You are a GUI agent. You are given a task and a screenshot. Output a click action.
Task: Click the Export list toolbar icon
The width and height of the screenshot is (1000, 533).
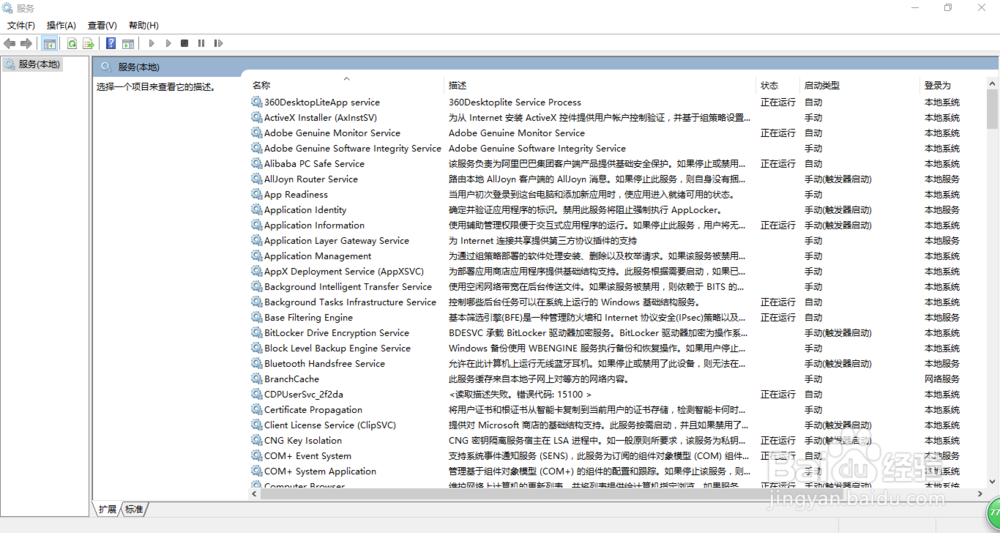click(89, 43)
